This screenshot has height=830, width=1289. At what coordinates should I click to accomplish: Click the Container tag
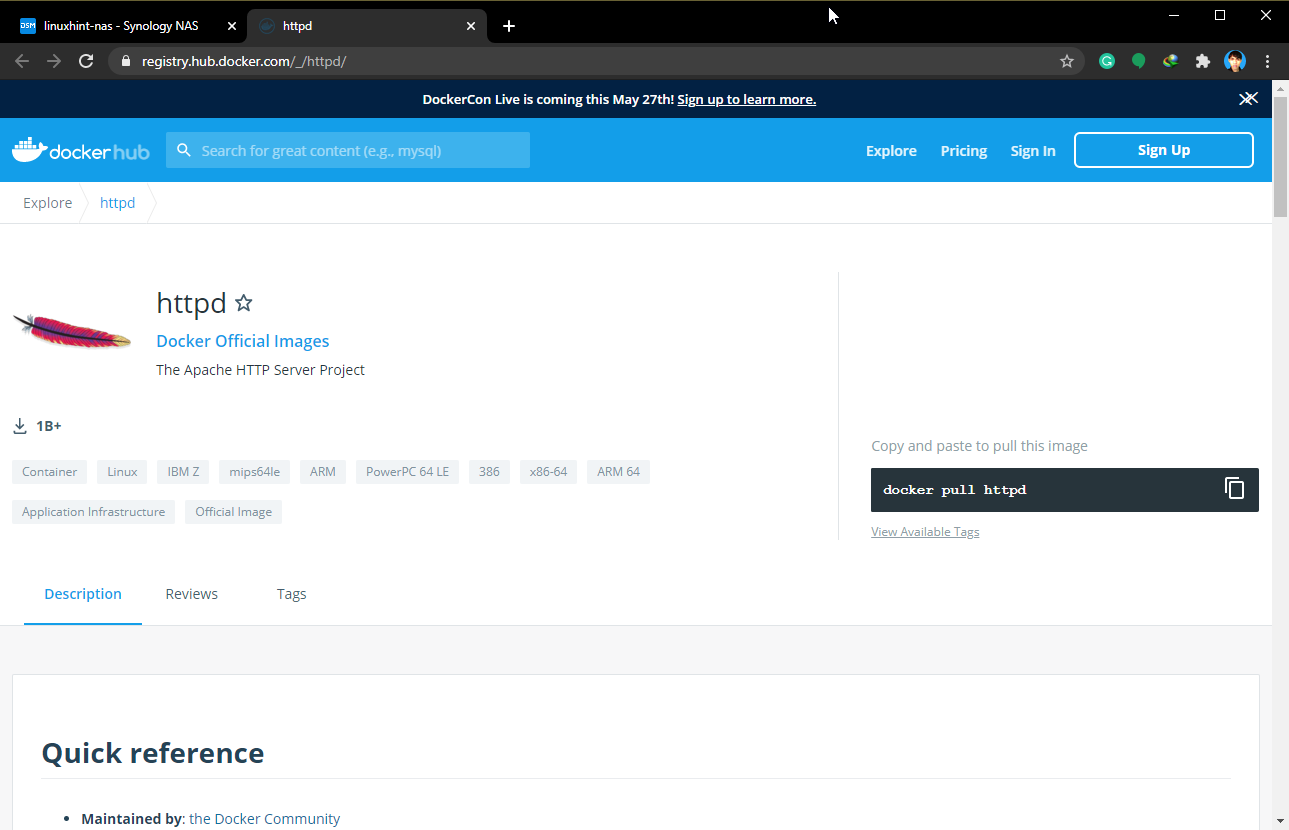point(50,472)
